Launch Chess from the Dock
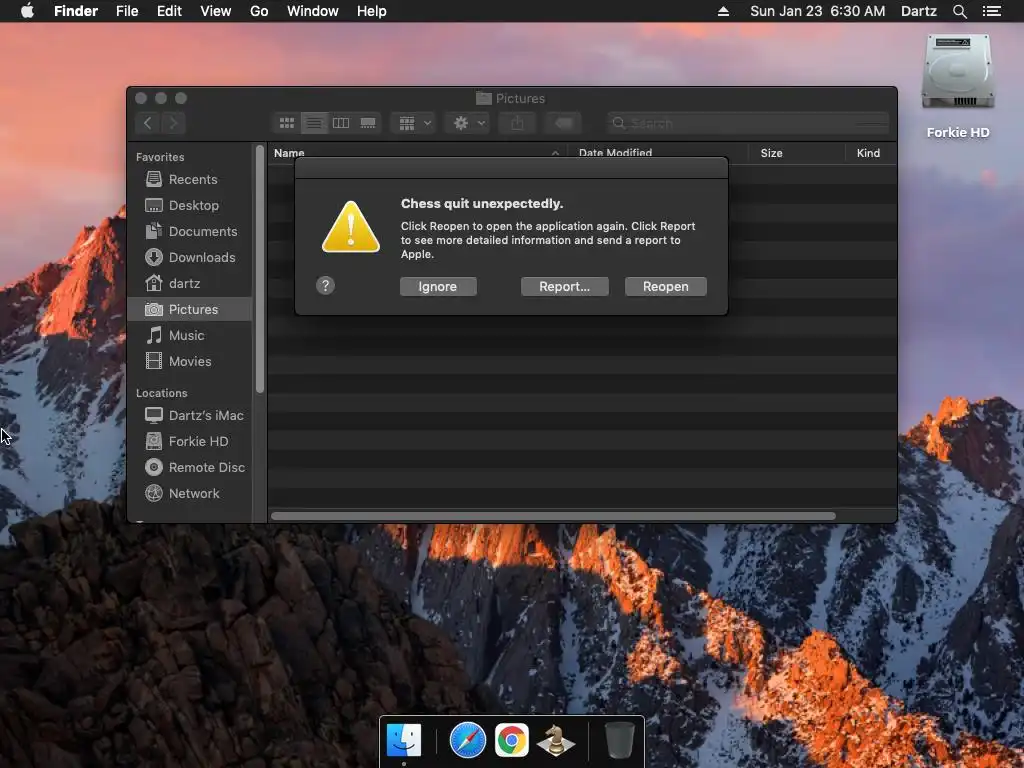This screenshot has height=768, width=1024. [556, 740]
